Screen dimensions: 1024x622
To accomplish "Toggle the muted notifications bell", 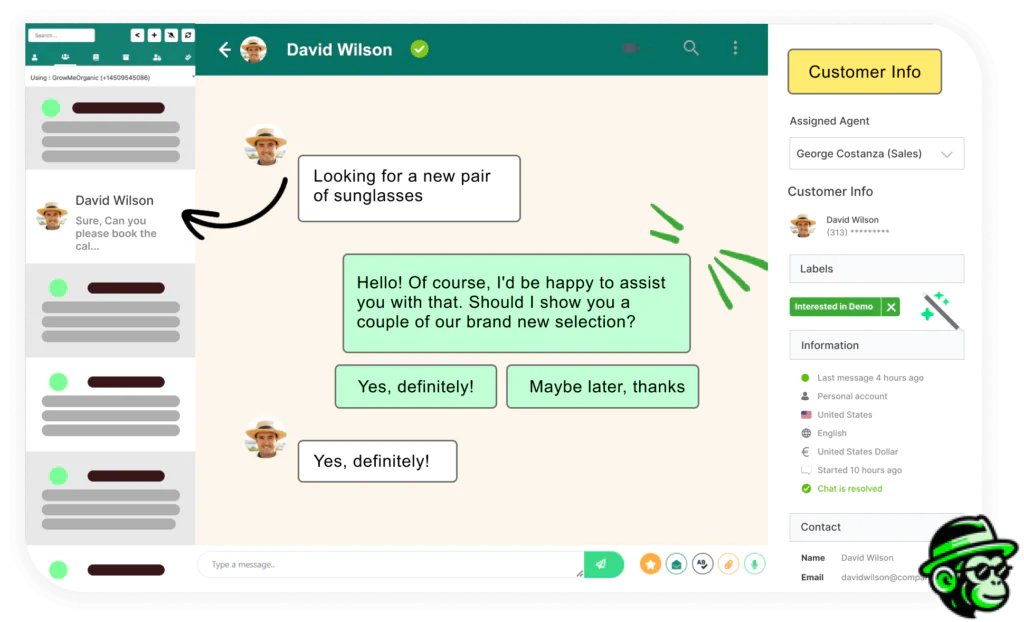I will pos(171,35).
